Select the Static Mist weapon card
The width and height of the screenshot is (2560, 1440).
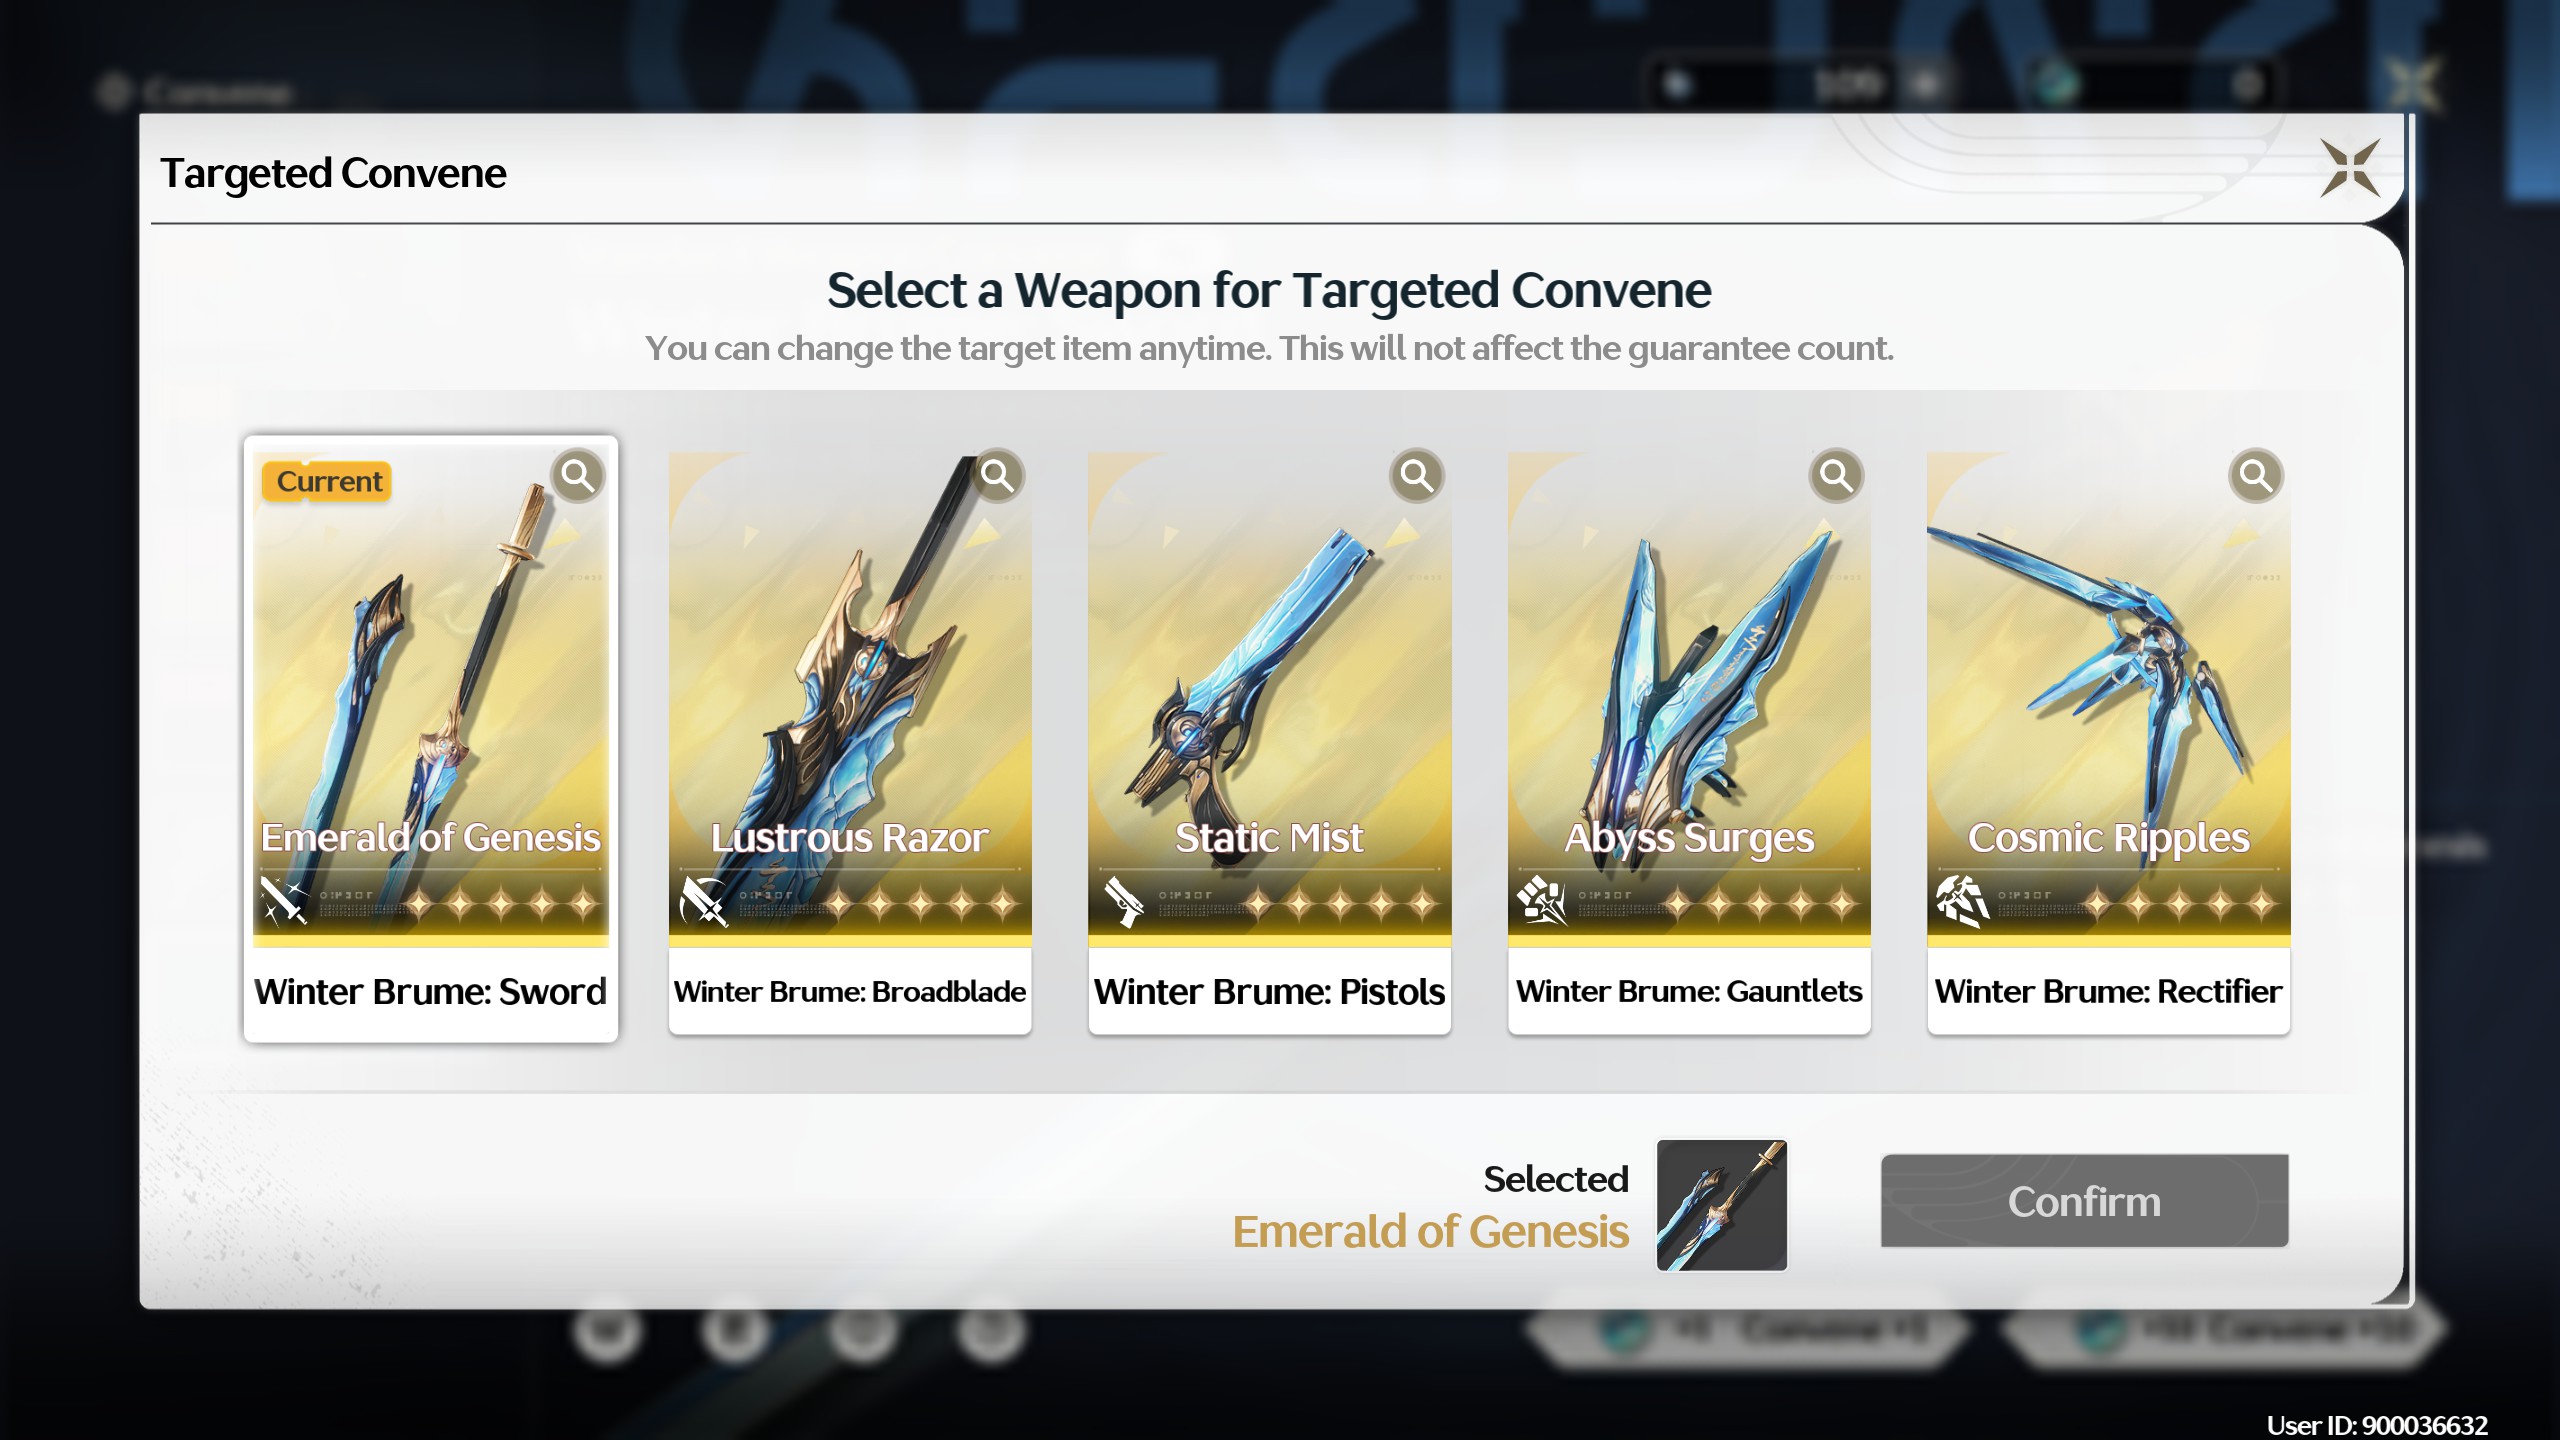1269,742
